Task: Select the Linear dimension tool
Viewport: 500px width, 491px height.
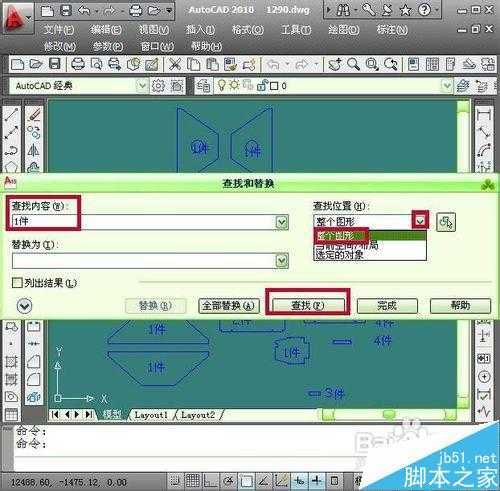Action: click(483, 114)
